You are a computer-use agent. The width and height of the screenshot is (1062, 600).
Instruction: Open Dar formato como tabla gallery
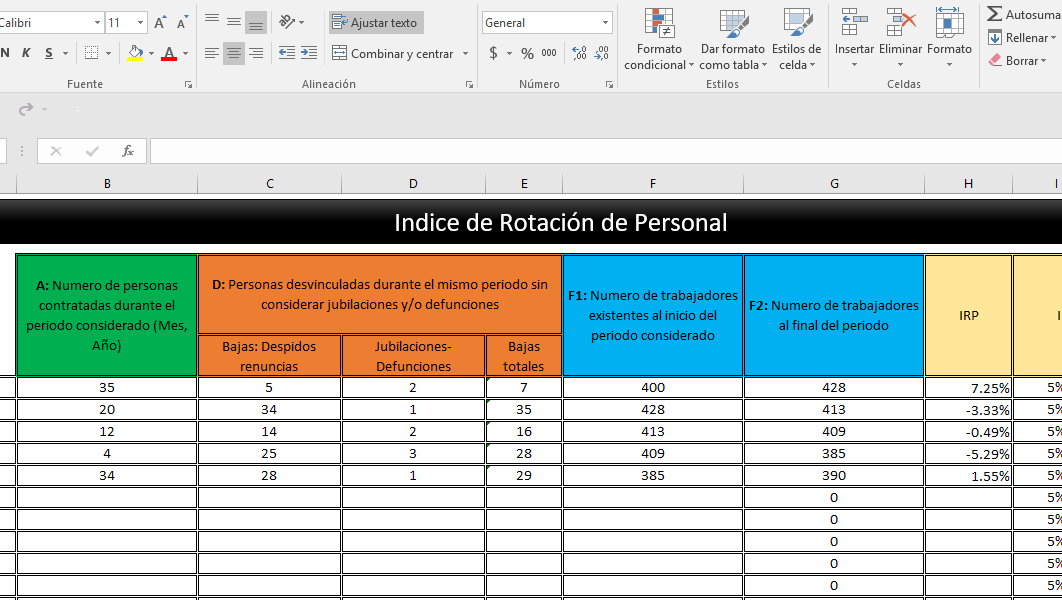[733, 39]
